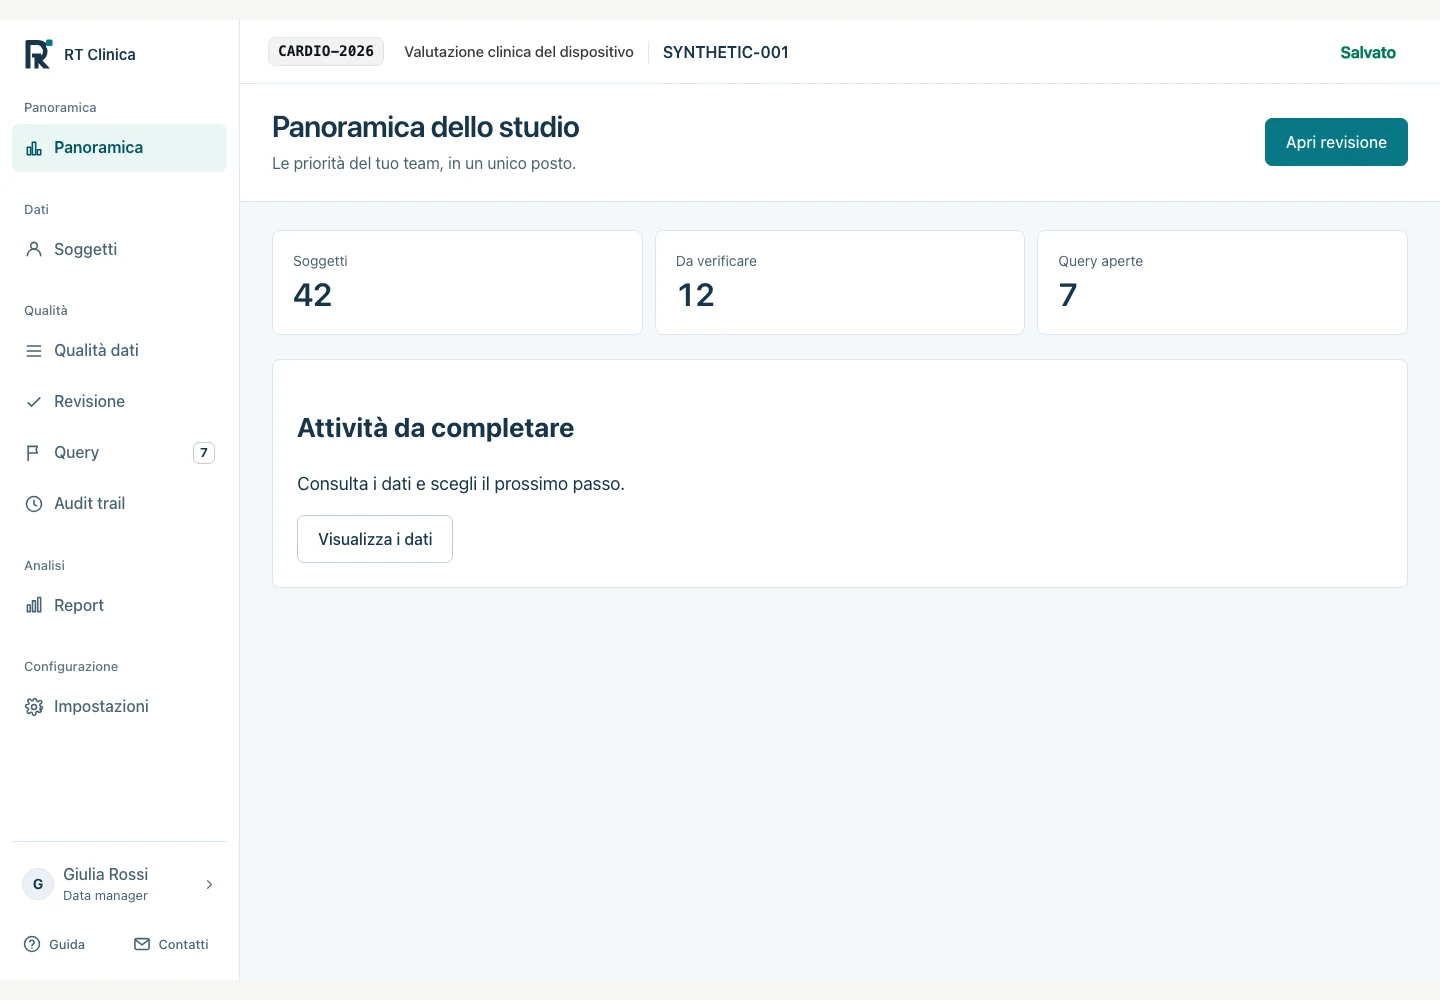Click the SYNTHETIC-001 identifier text

pyautogui.click(x=726, y=52)
